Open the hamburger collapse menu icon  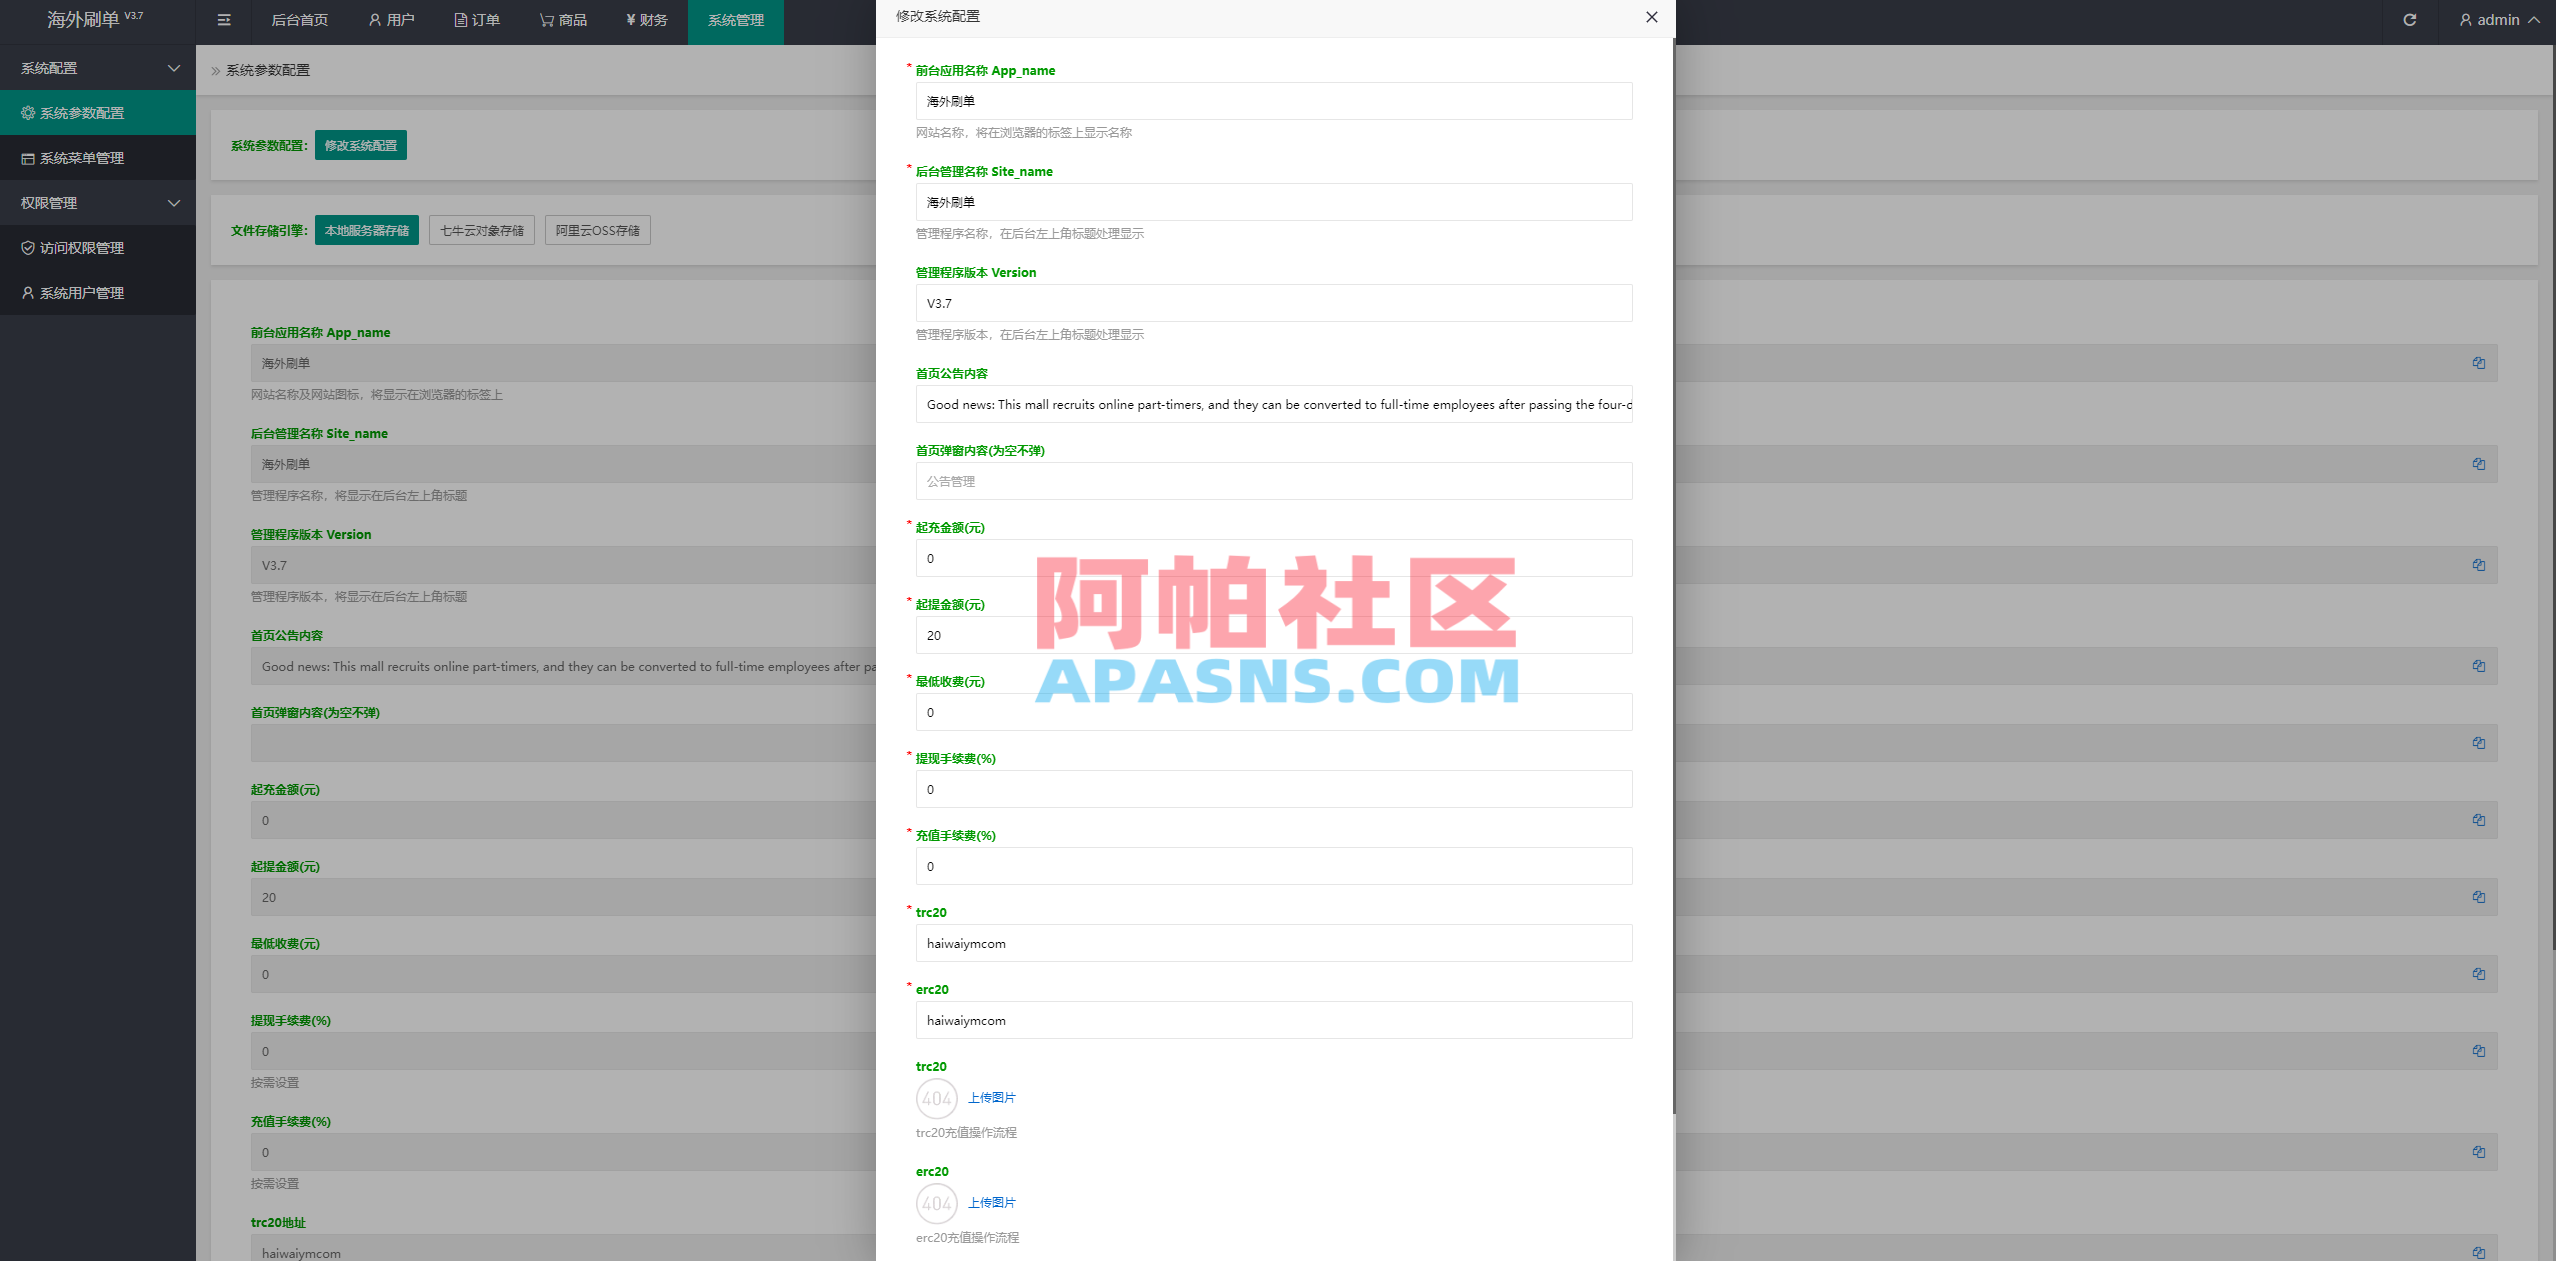coord(224,20)
